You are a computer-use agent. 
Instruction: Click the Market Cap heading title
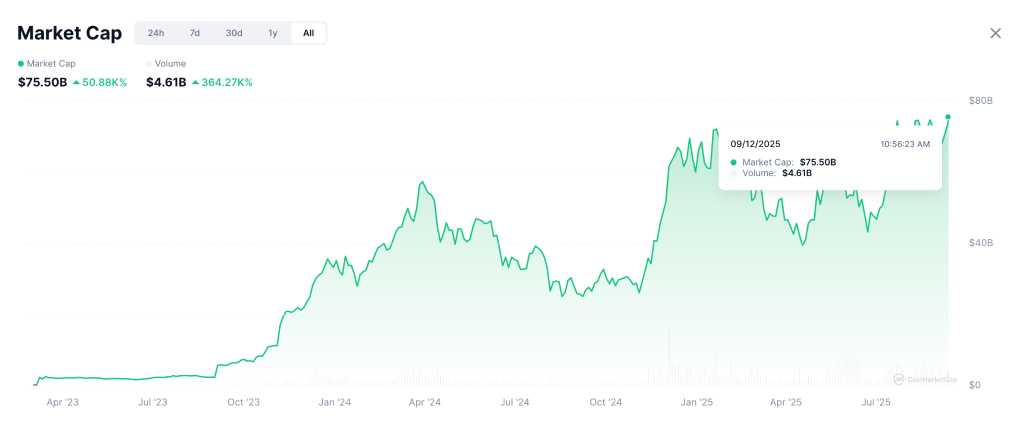70,33
